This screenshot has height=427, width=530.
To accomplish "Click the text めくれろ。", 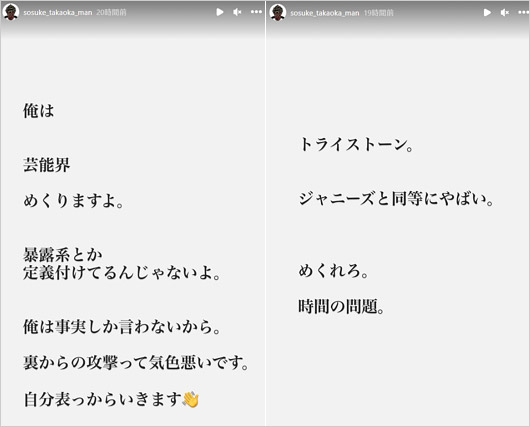I will [x=333, y=271].
